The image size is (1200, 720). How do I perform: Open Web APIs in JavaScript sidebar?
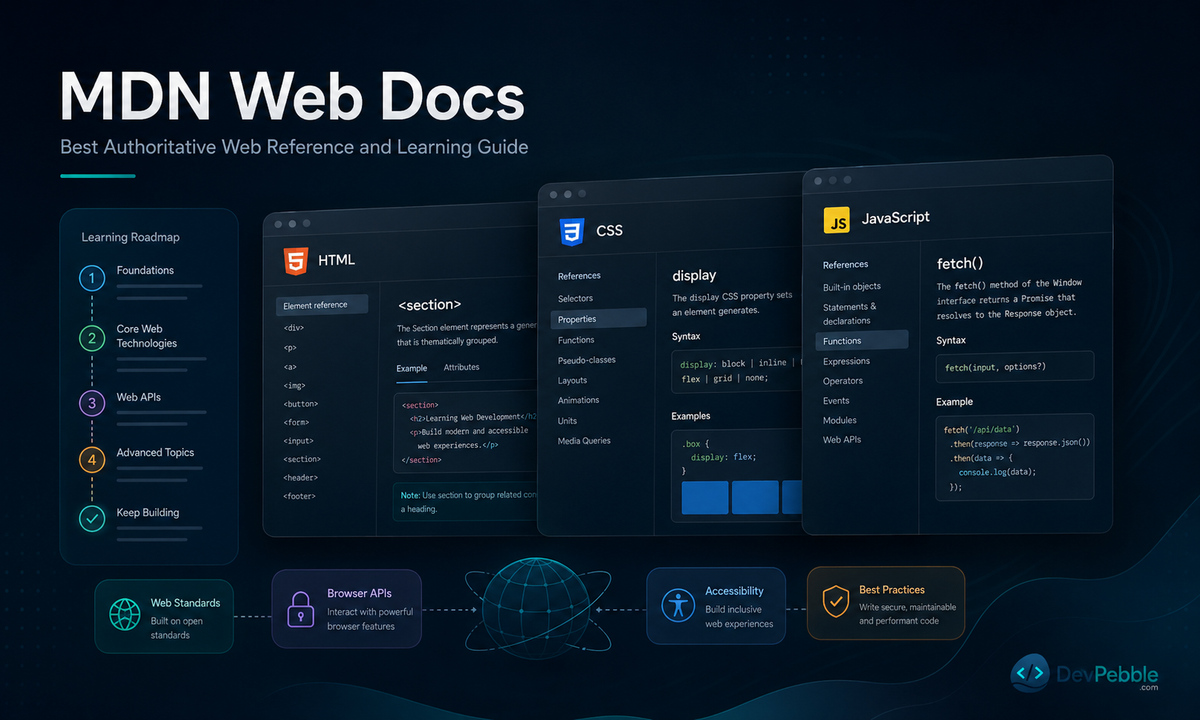click(x=842, y=440)
